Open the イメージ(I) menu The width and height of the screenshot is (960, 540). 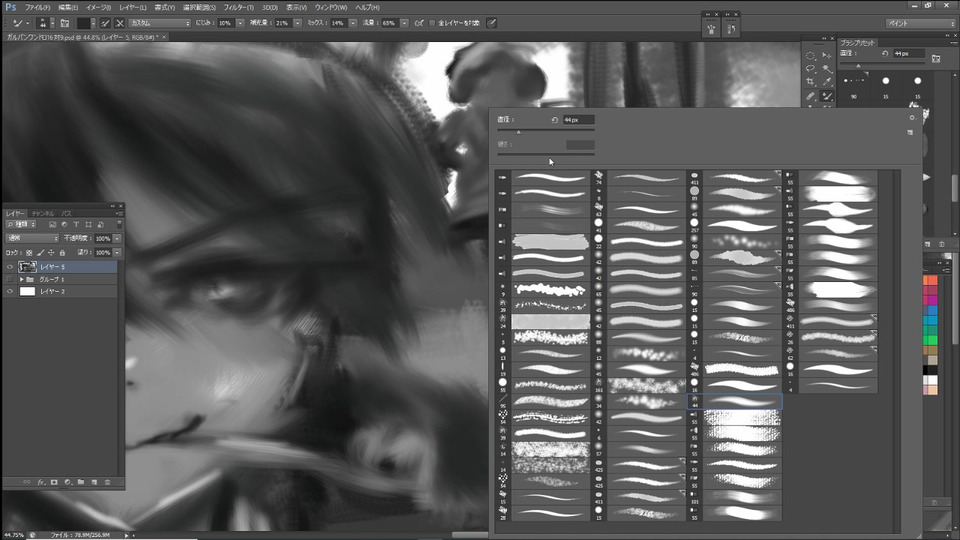99,7
